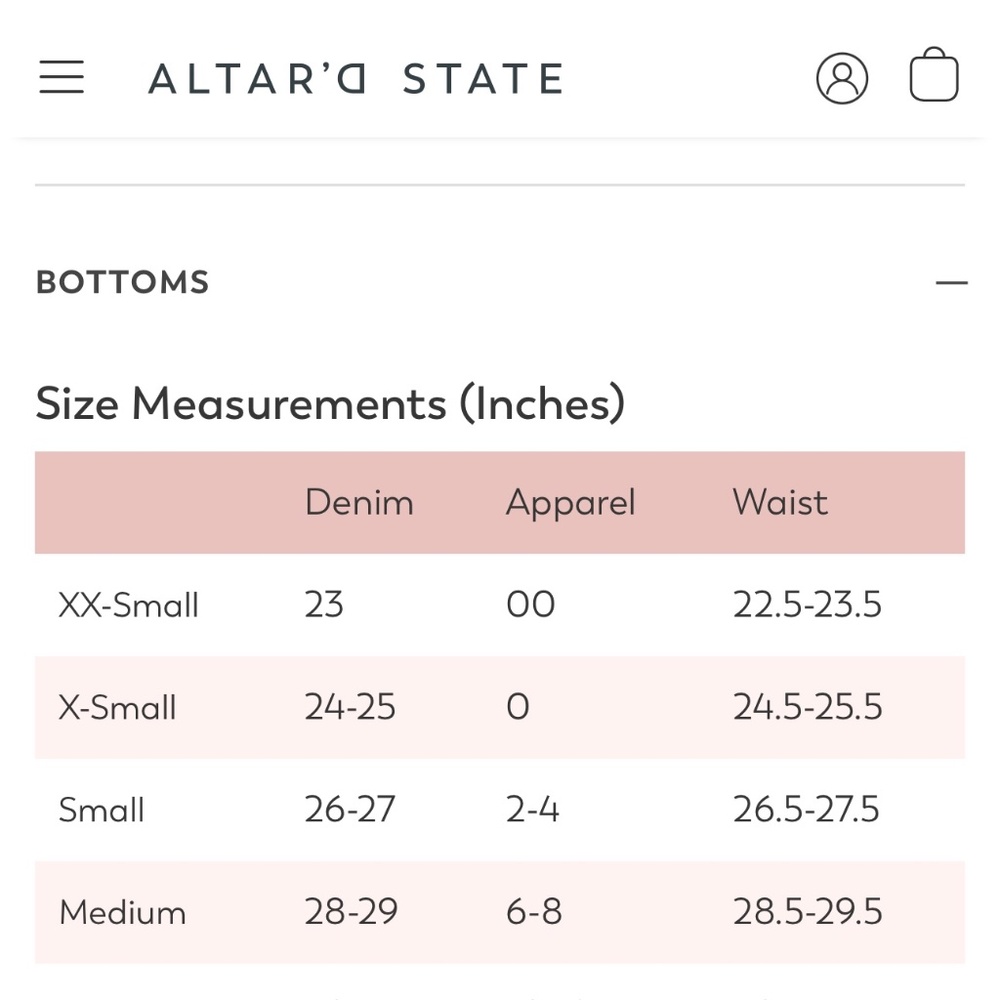The width and height of the screenshot is (1000, 1000).
Task: Select the X-Small row label
Action: point(117,707)
